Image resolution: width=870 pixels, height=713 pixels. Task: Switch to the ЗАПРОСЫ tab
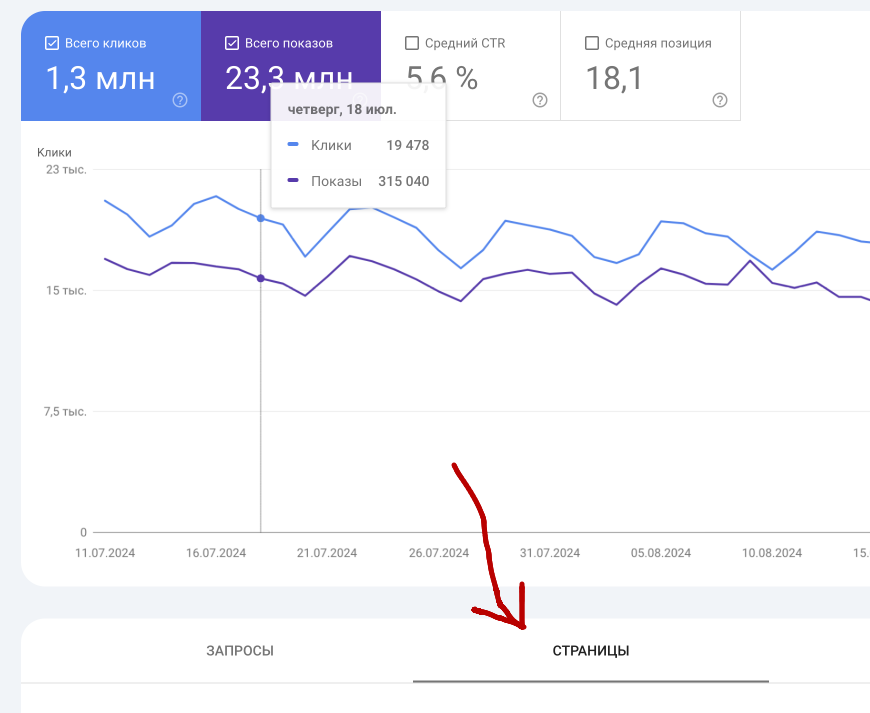(240, 651)
